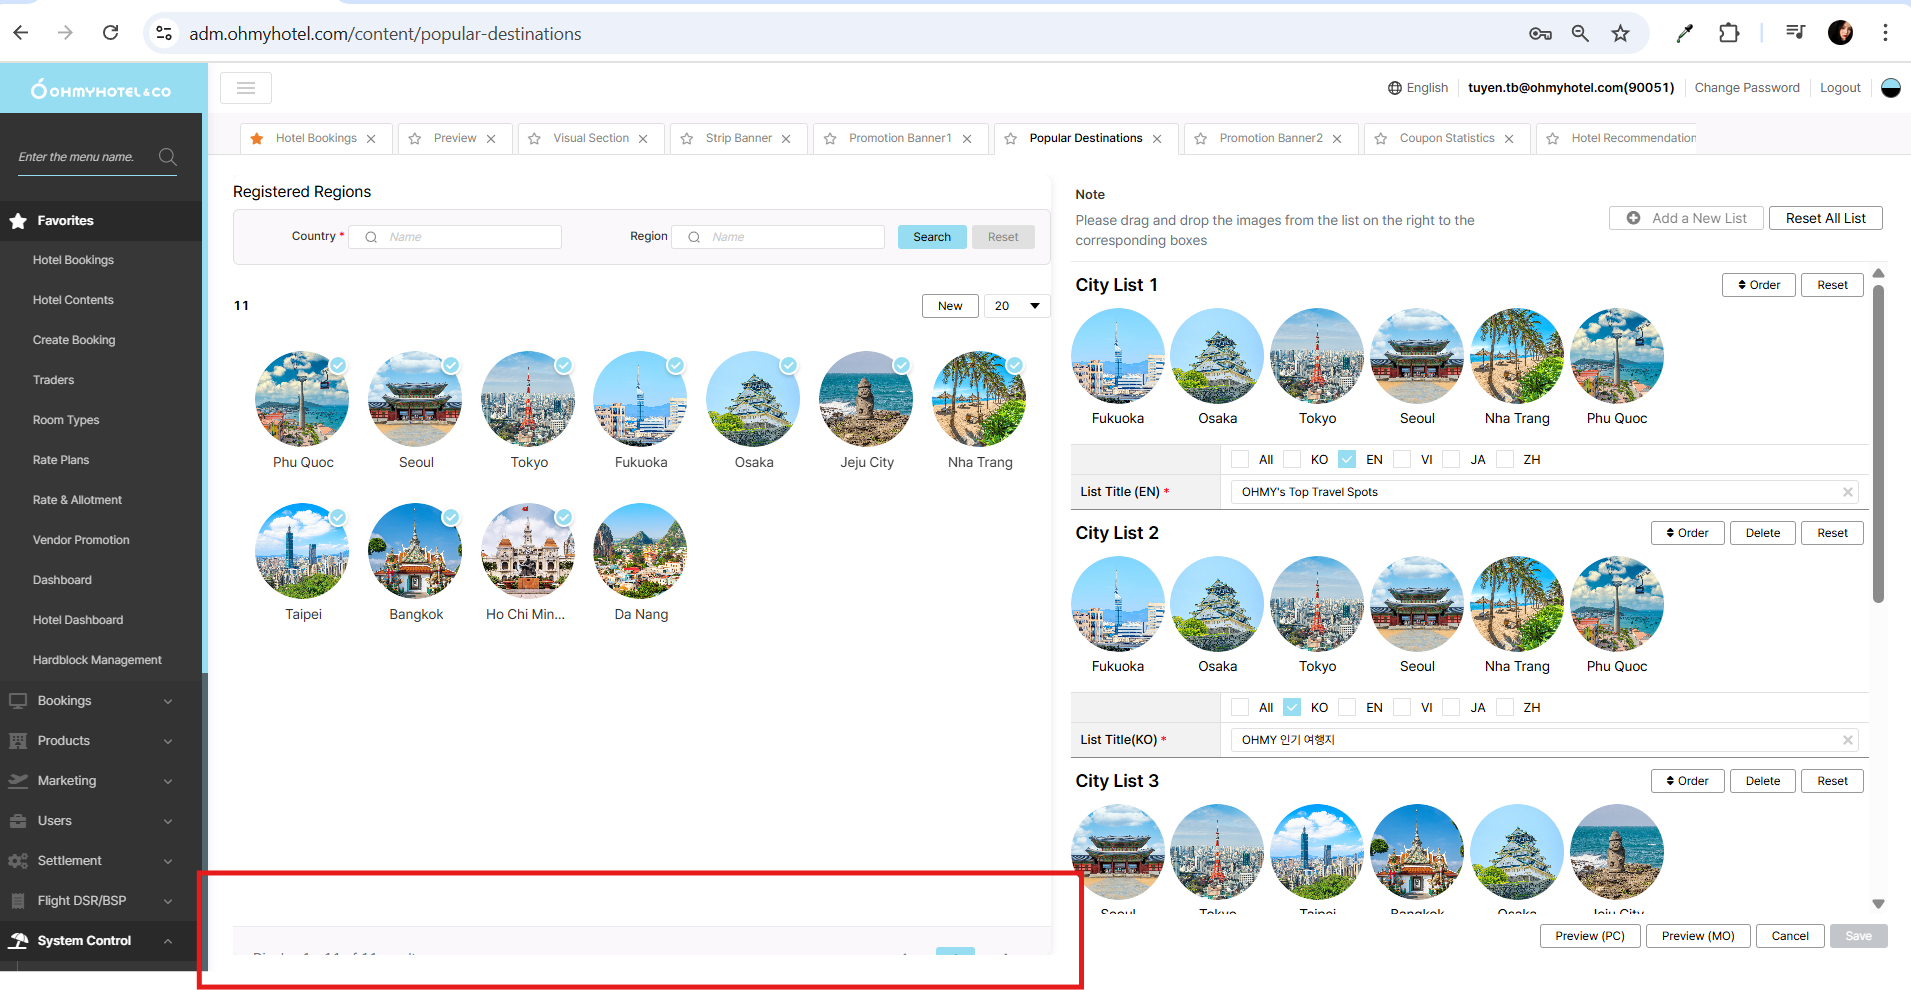Viewport: 1911px width, 990px height.
Task: Toggle the dark mode theme icon
Action: tap(1890, 88)
